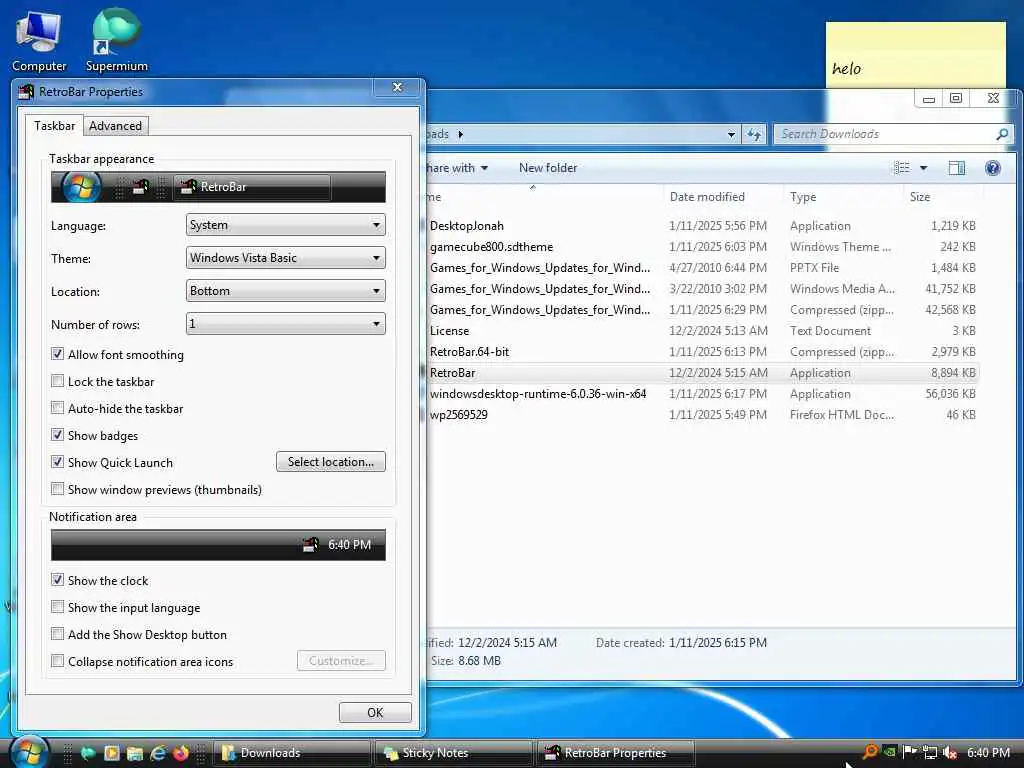Viewport: 1024px width, 768px height.
Task: Select the wp2569529 file
Action: tap(702, 415)
